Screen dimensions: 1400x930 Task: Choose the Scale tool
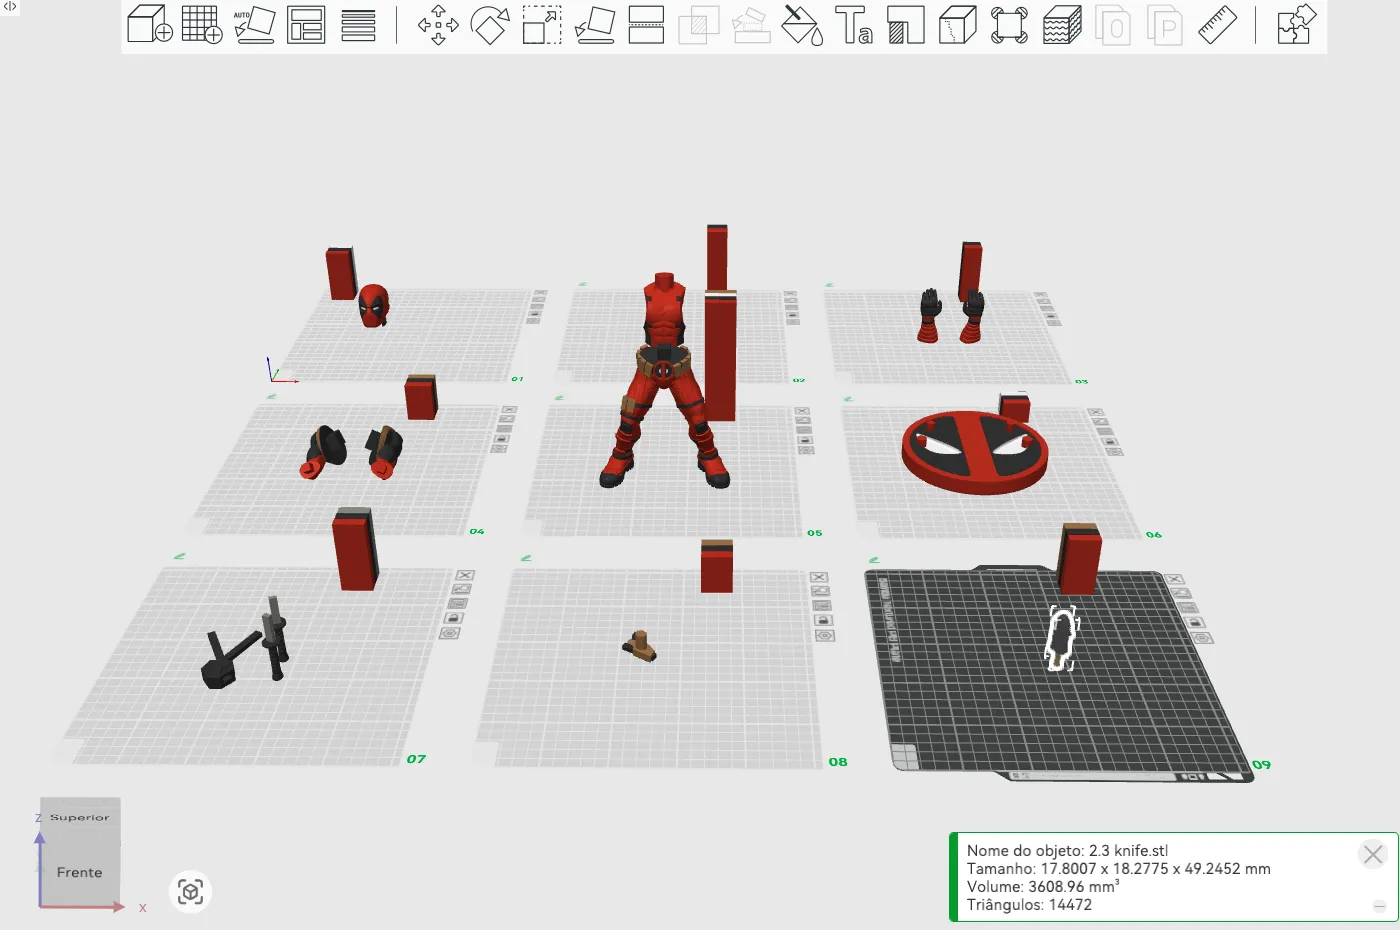[542, 25]
